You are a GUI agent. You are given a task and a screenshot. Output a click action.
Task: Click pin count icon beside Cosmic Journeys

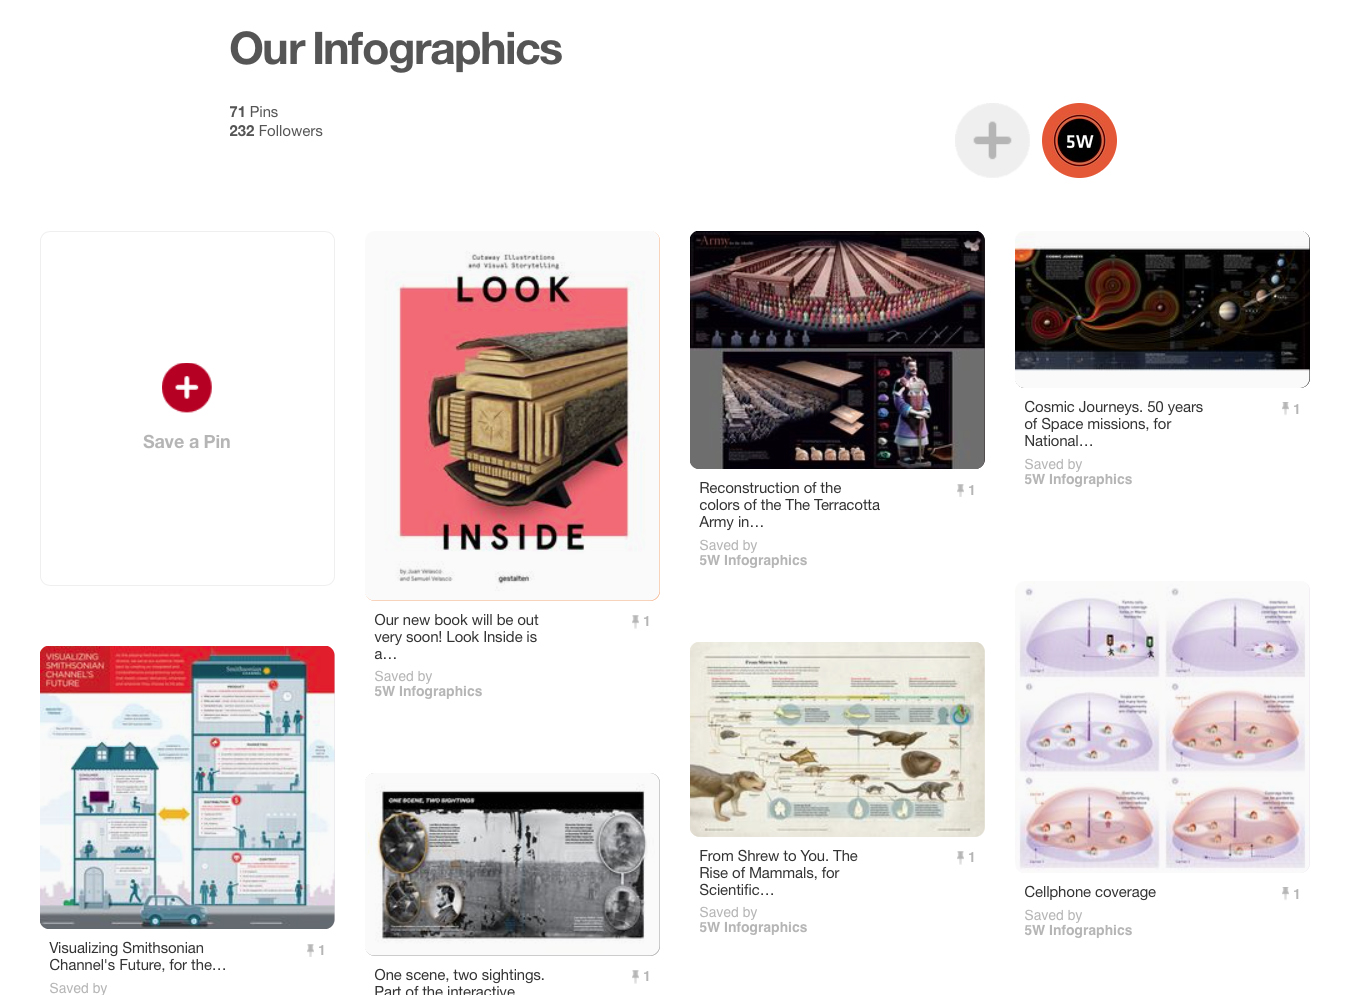click(x=1290, y=408)
